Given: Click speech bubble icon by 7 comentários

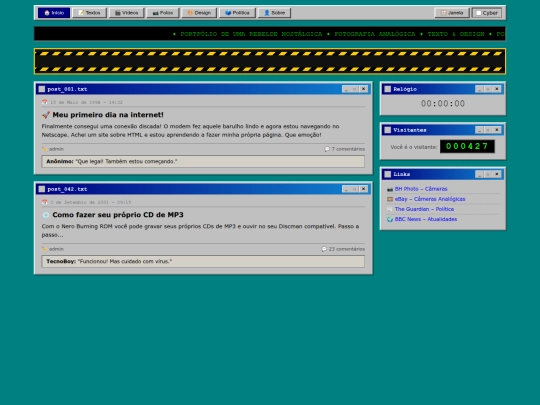Looking at the screenshot, I should (327, 149).
